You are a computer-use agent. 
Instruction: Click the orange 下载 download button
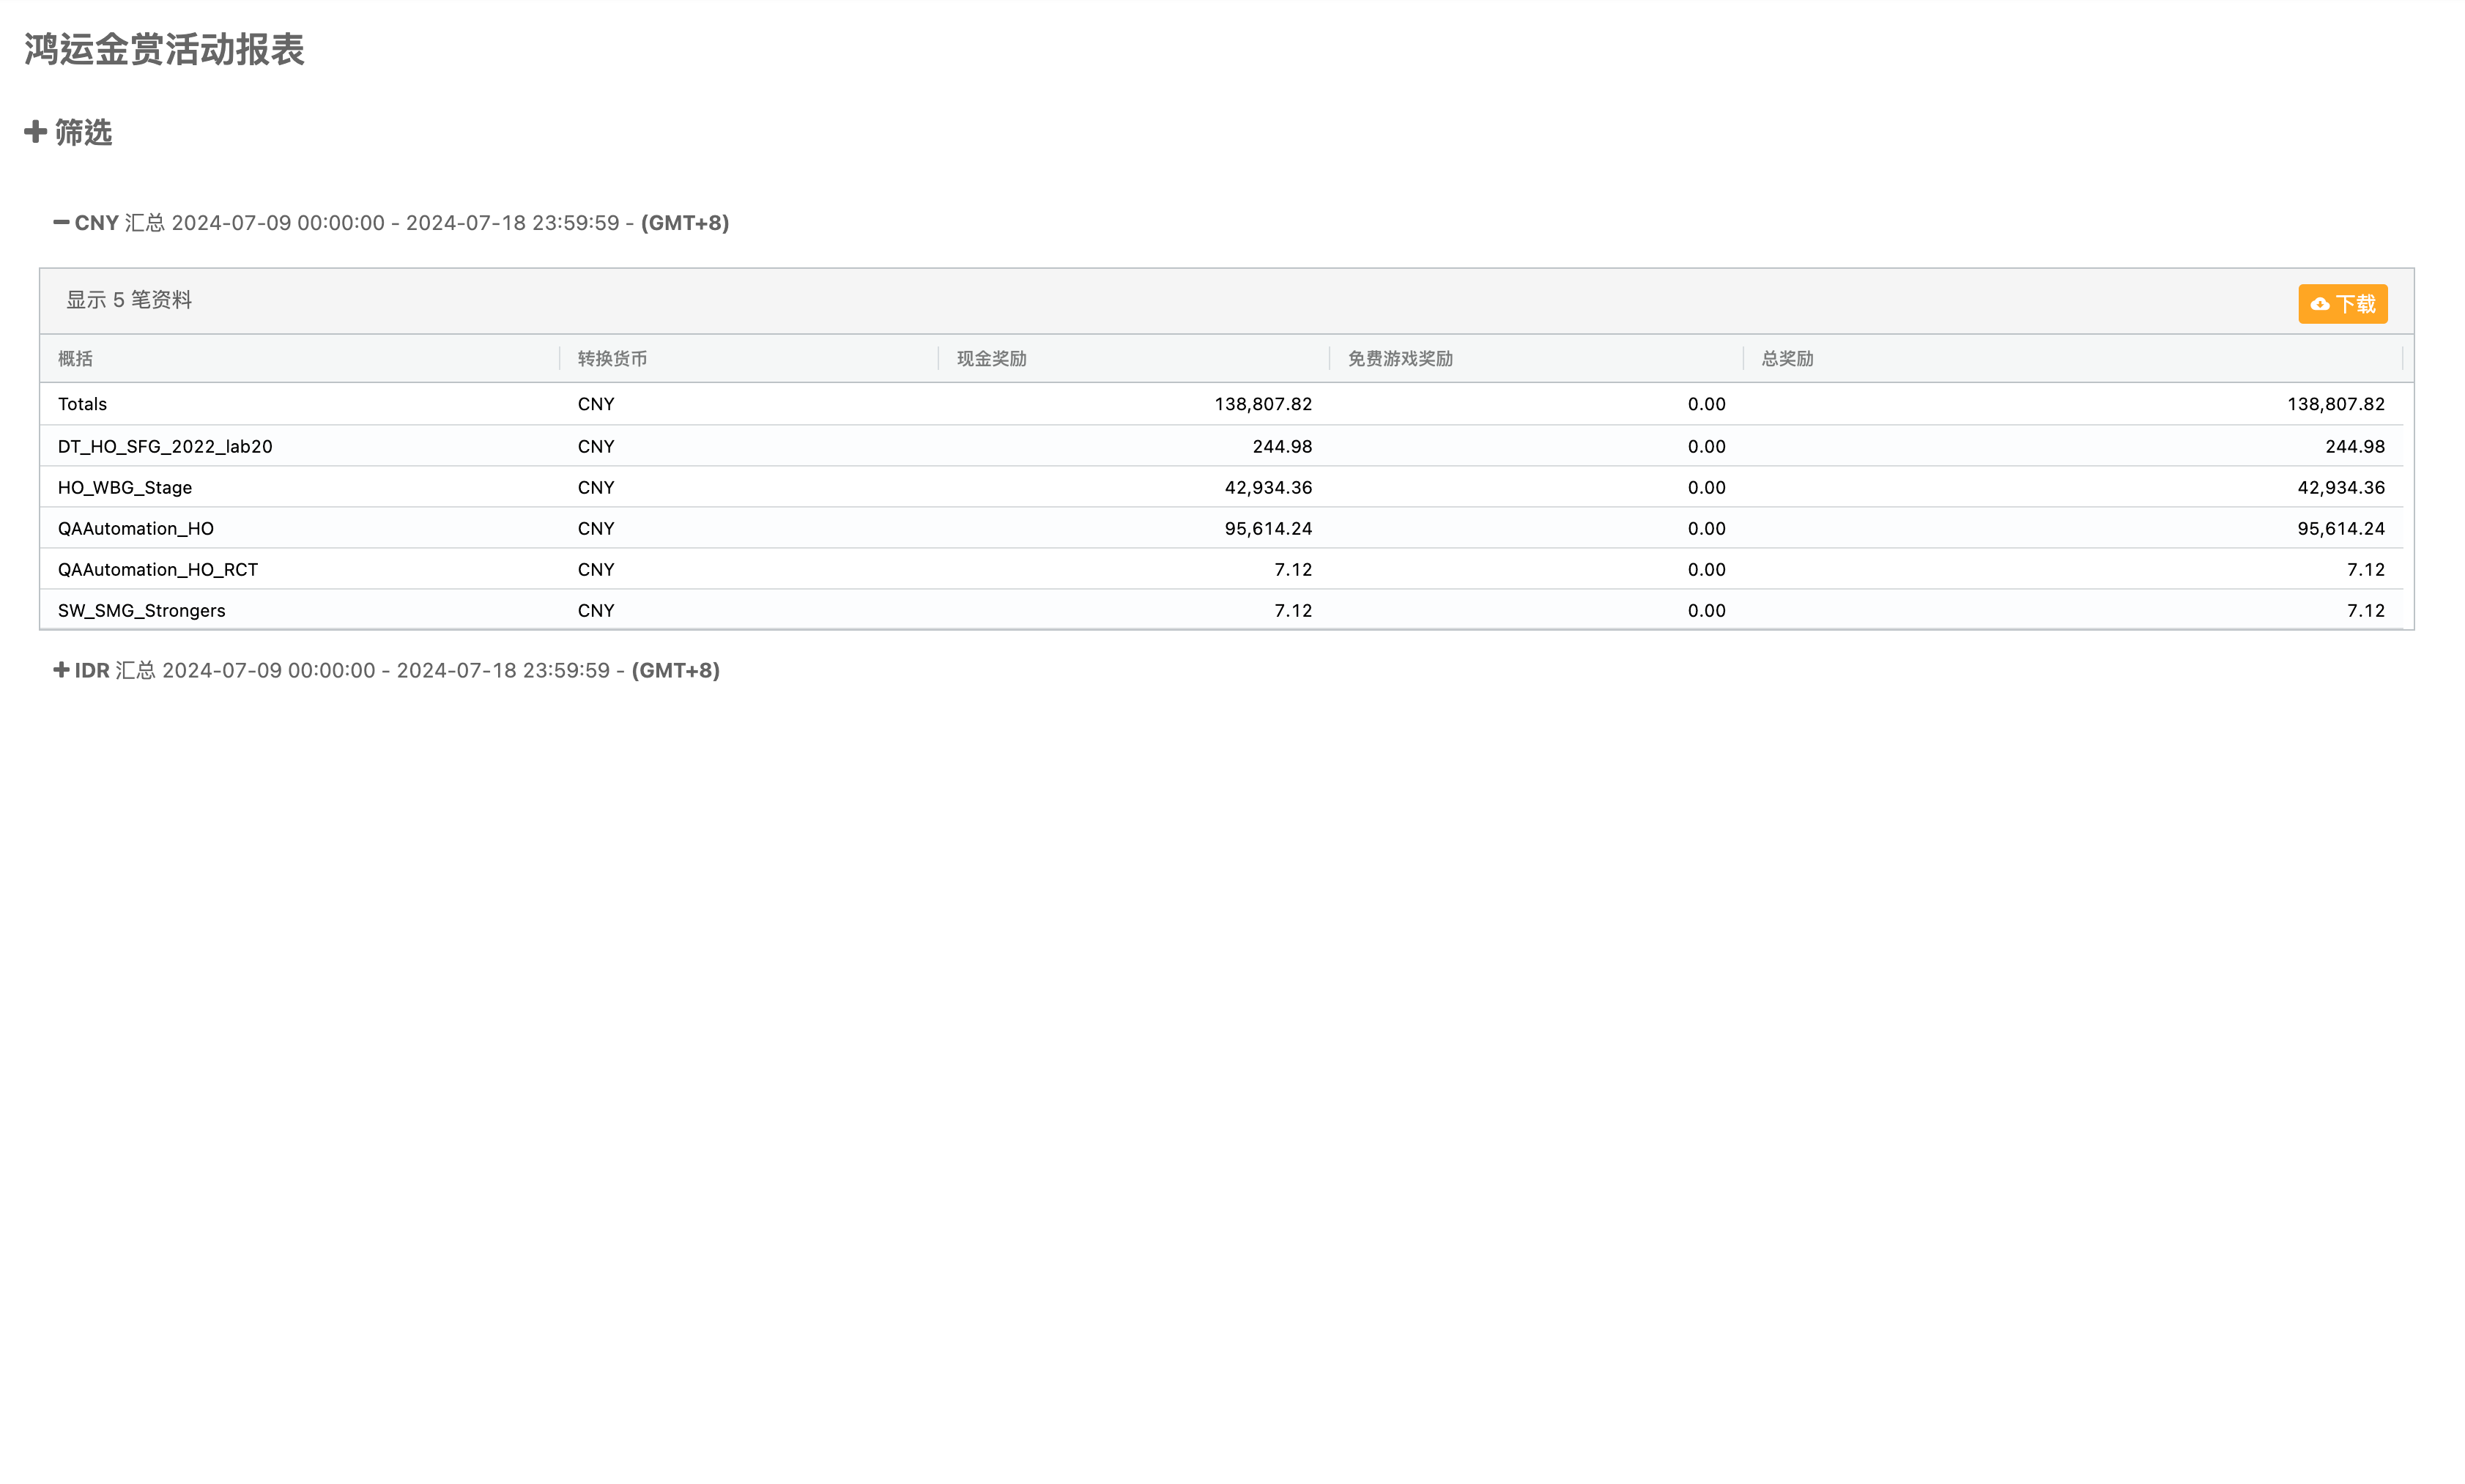pos(2342,304)
